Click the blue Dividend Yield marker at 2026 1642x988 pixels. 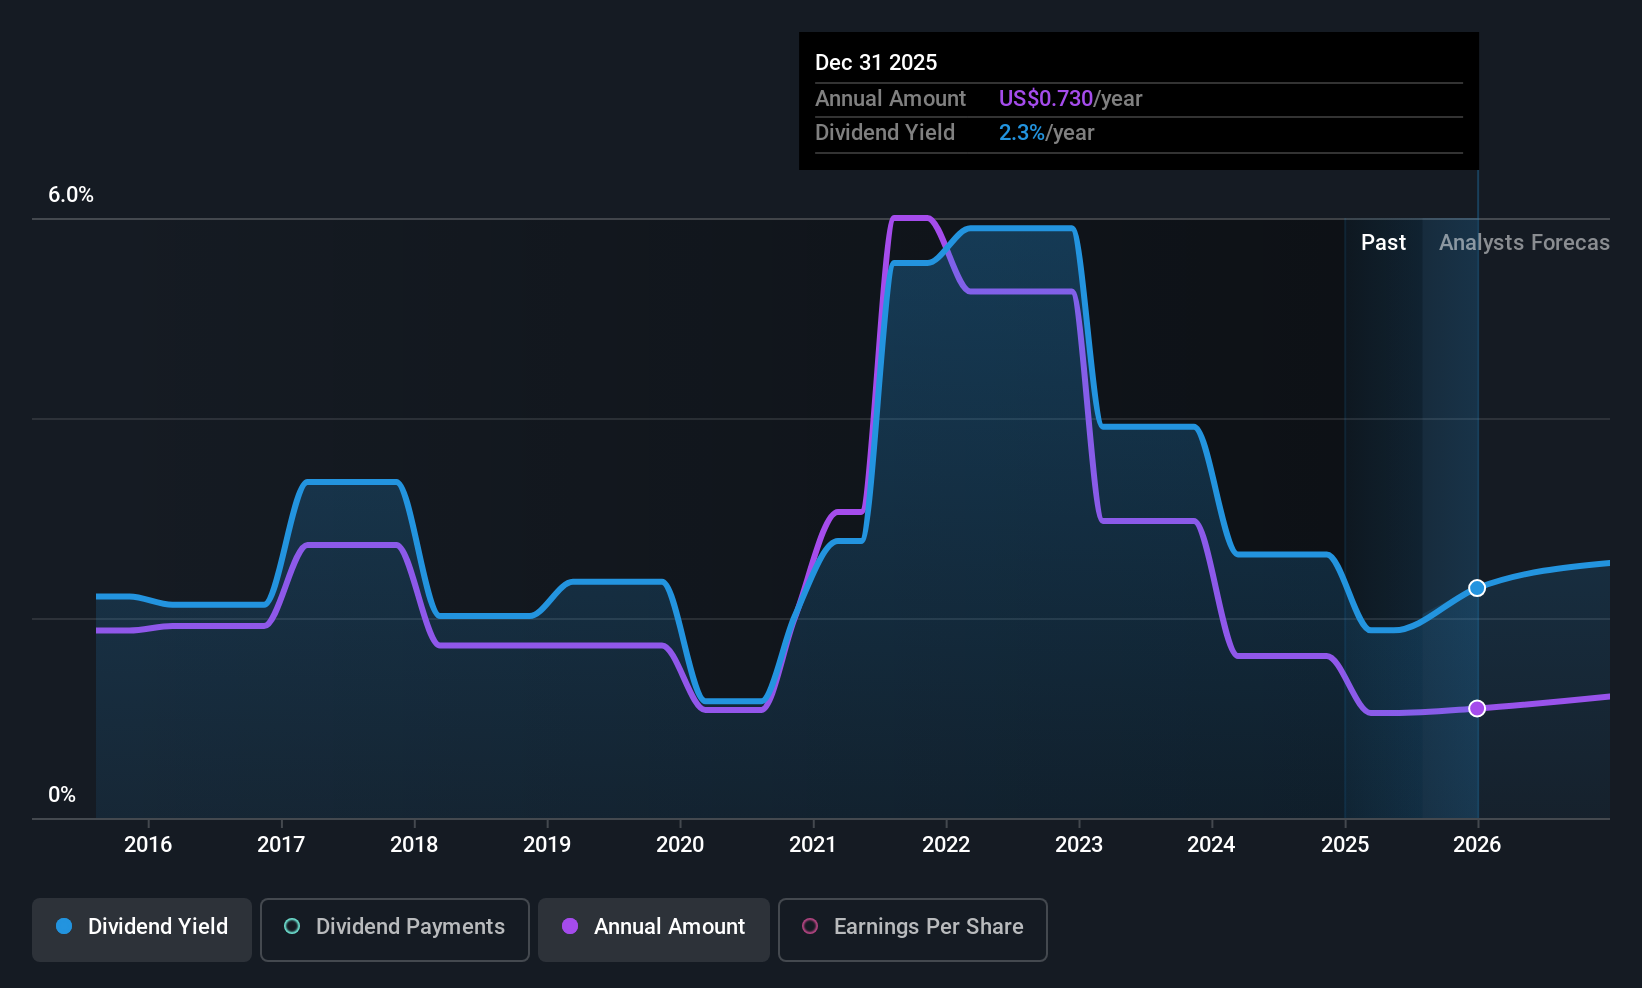tap(1477, 588)
